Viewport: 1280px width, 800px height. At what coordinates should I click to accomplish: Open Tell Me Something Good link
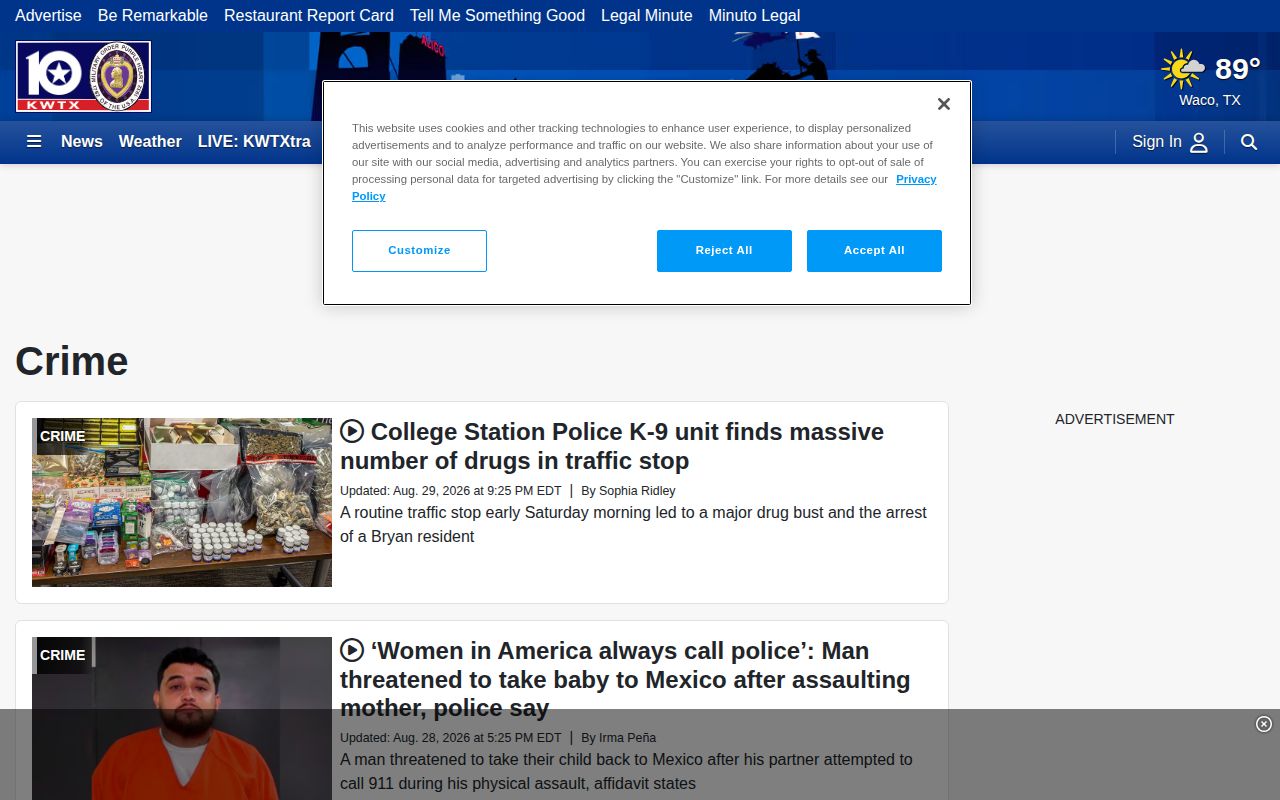click(497, 15)
